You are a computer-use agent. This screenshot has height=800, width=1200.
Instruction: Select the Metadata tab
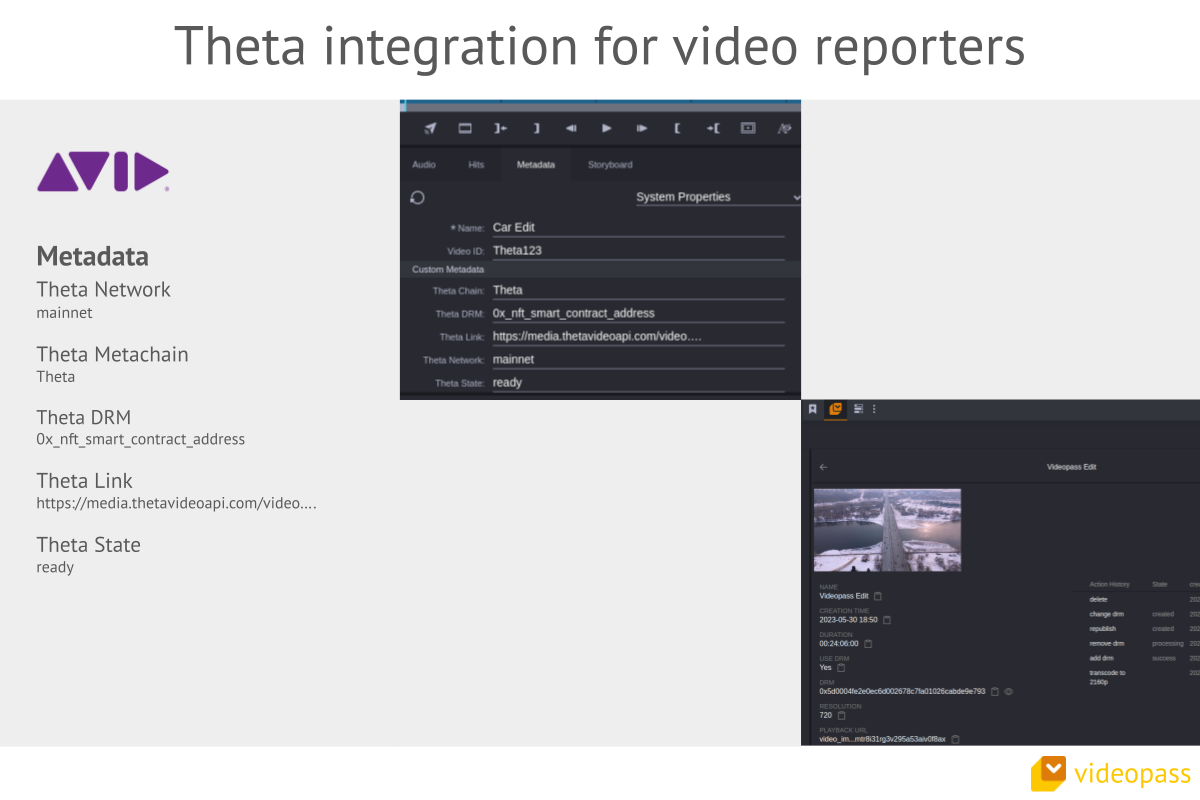pos(536,164)
